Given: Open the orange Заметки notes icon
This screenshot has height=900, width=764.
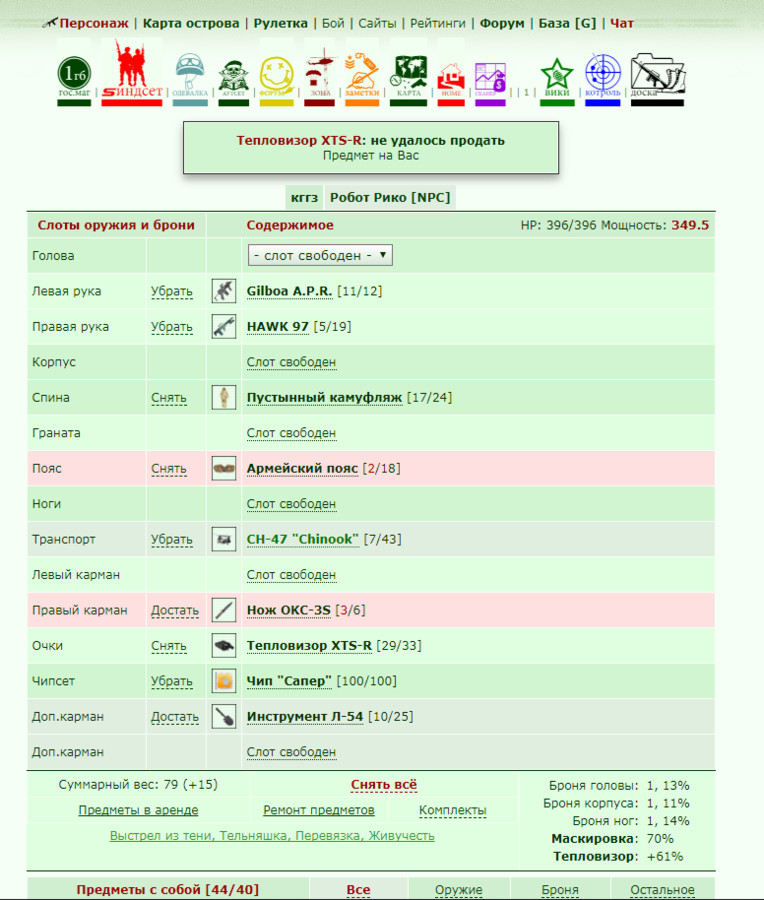Looking at the screenshot, I should point(362,77).
